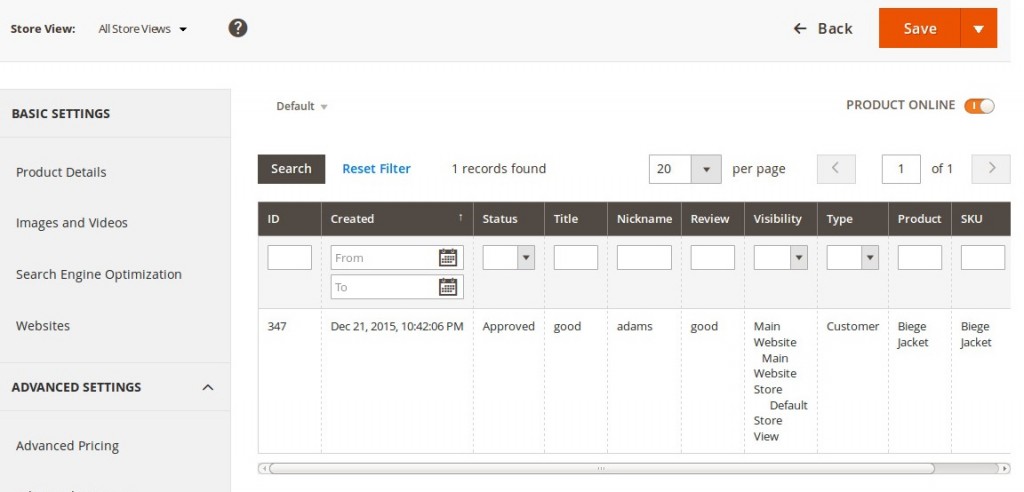Collapse the Advanced Settings section
Viewport: 1024px width, 492px height.
208,387
